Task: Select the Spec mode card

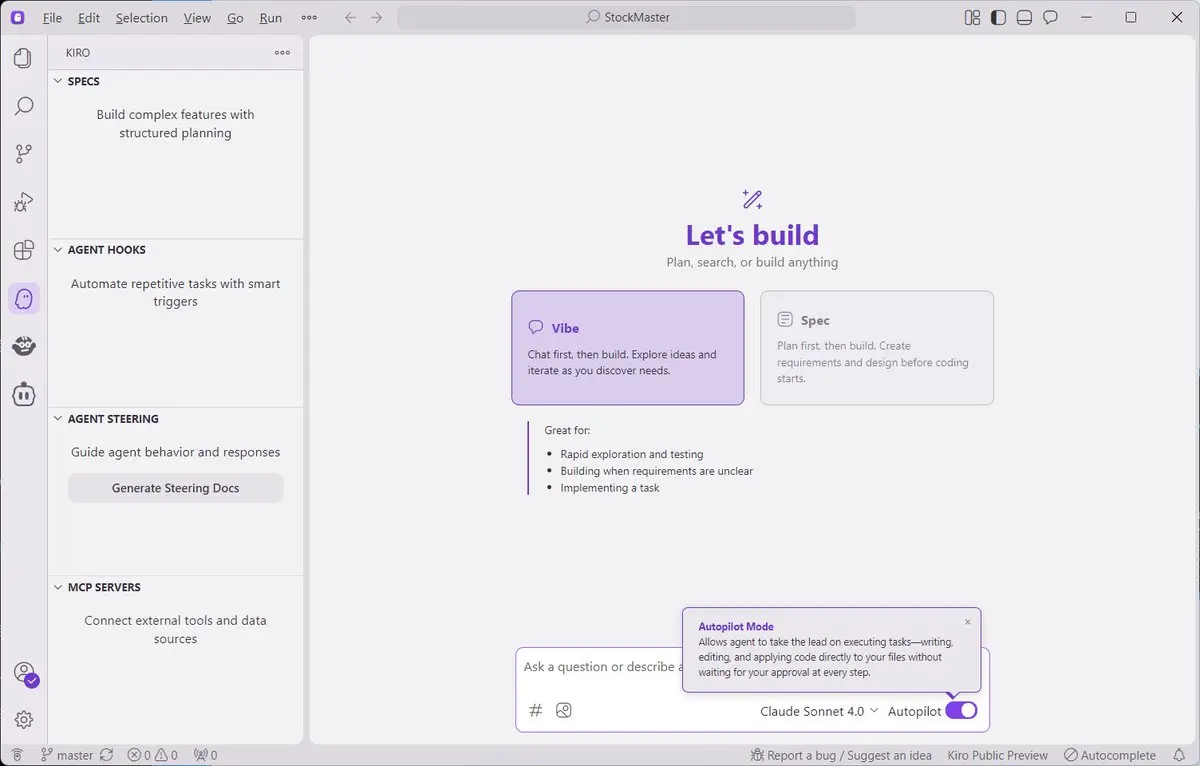Action: [877, 348]
